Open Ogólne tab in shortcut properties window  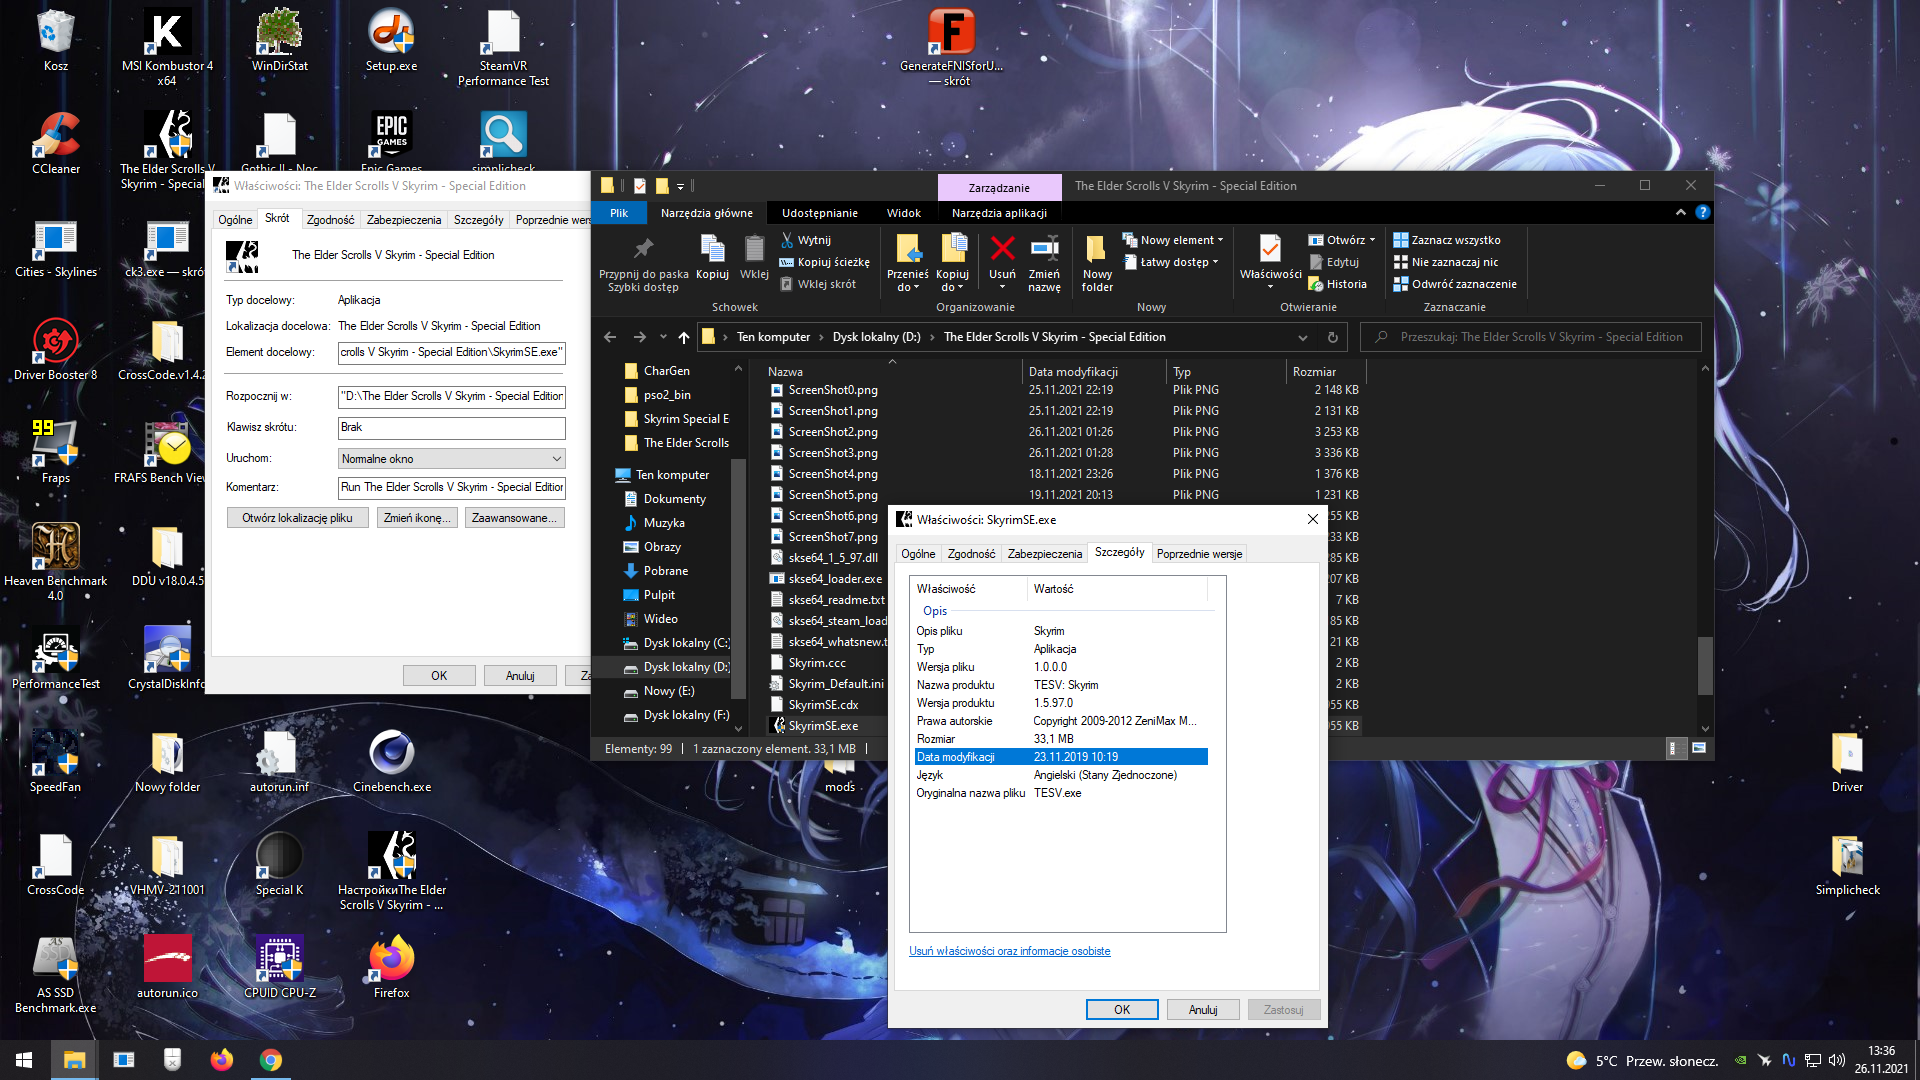235,220
